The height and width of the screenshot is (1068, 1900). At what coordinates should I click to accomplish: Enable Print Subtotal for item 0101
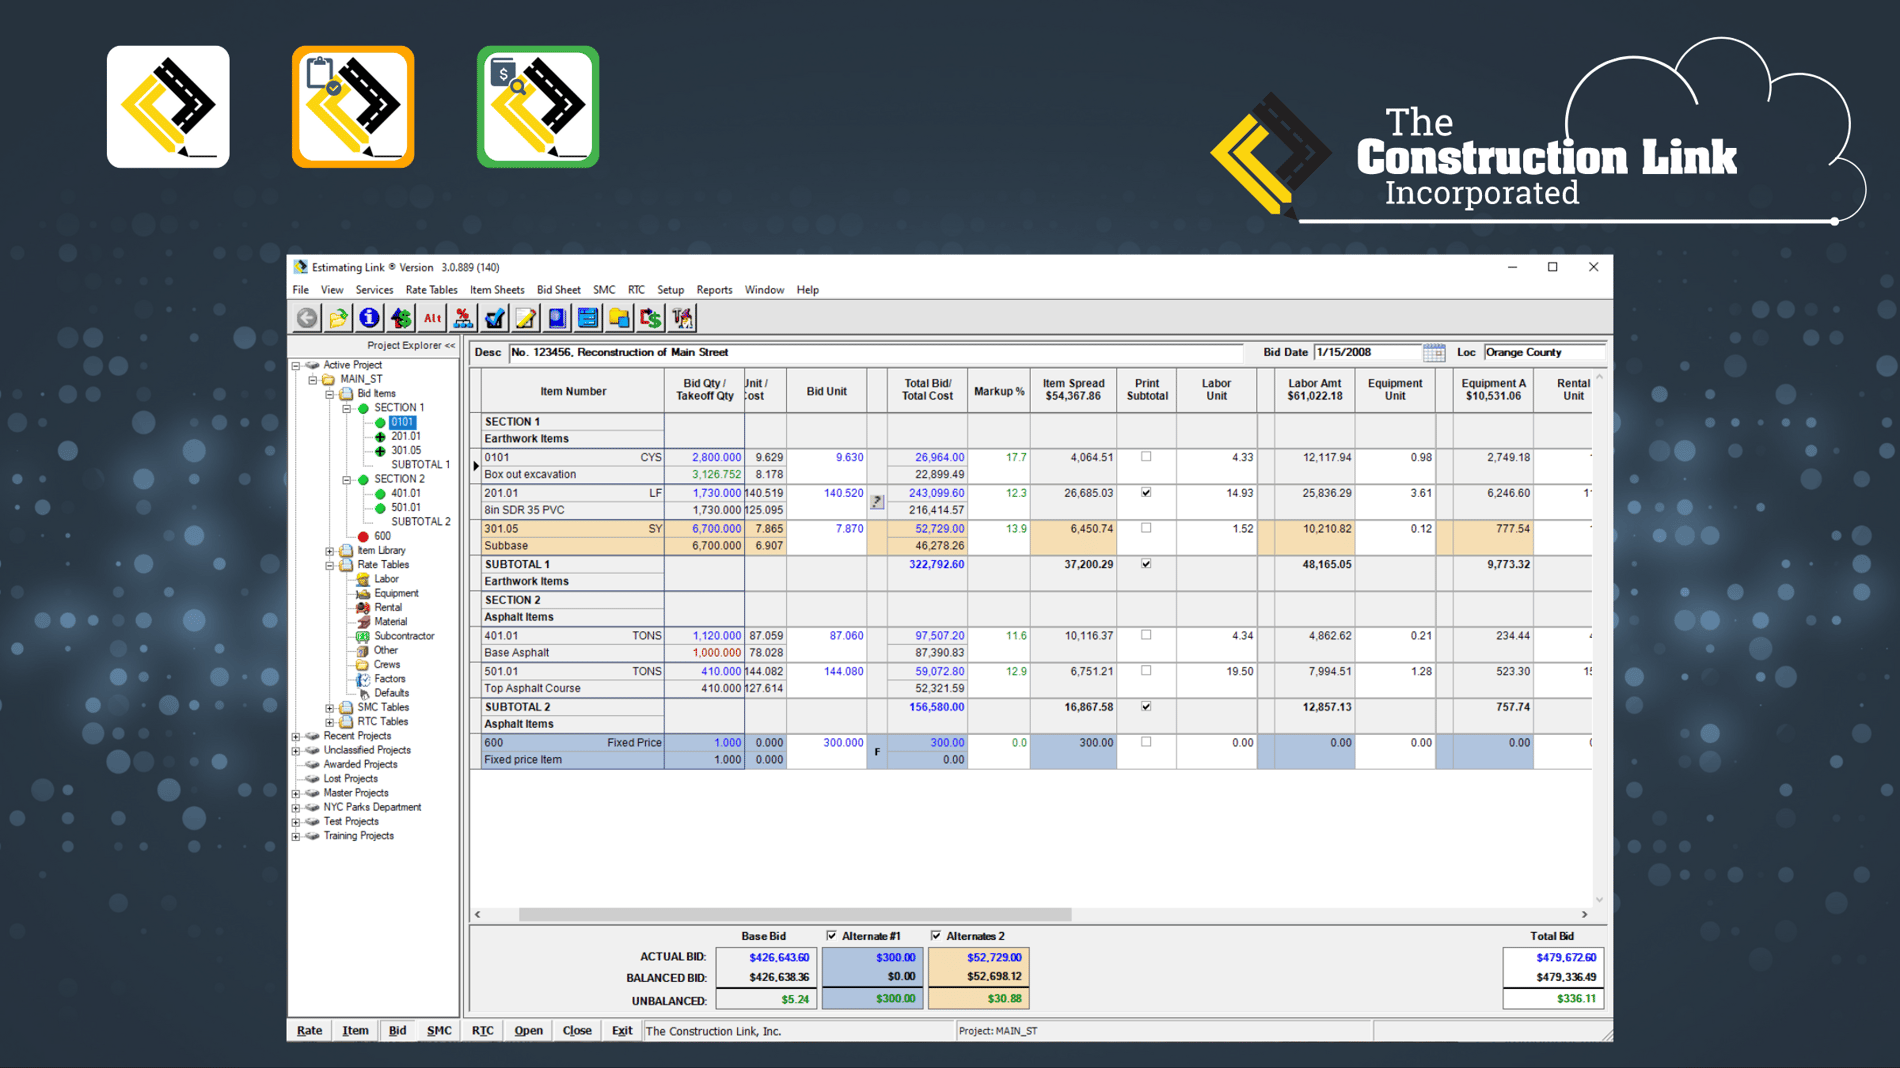[x=1146, y=458]
